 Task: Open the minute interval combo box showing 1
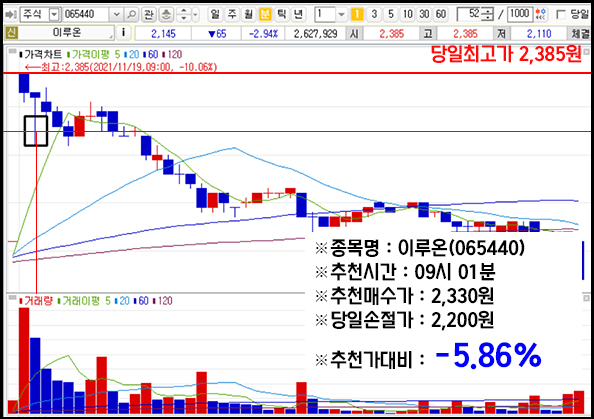tap(330, 15)
